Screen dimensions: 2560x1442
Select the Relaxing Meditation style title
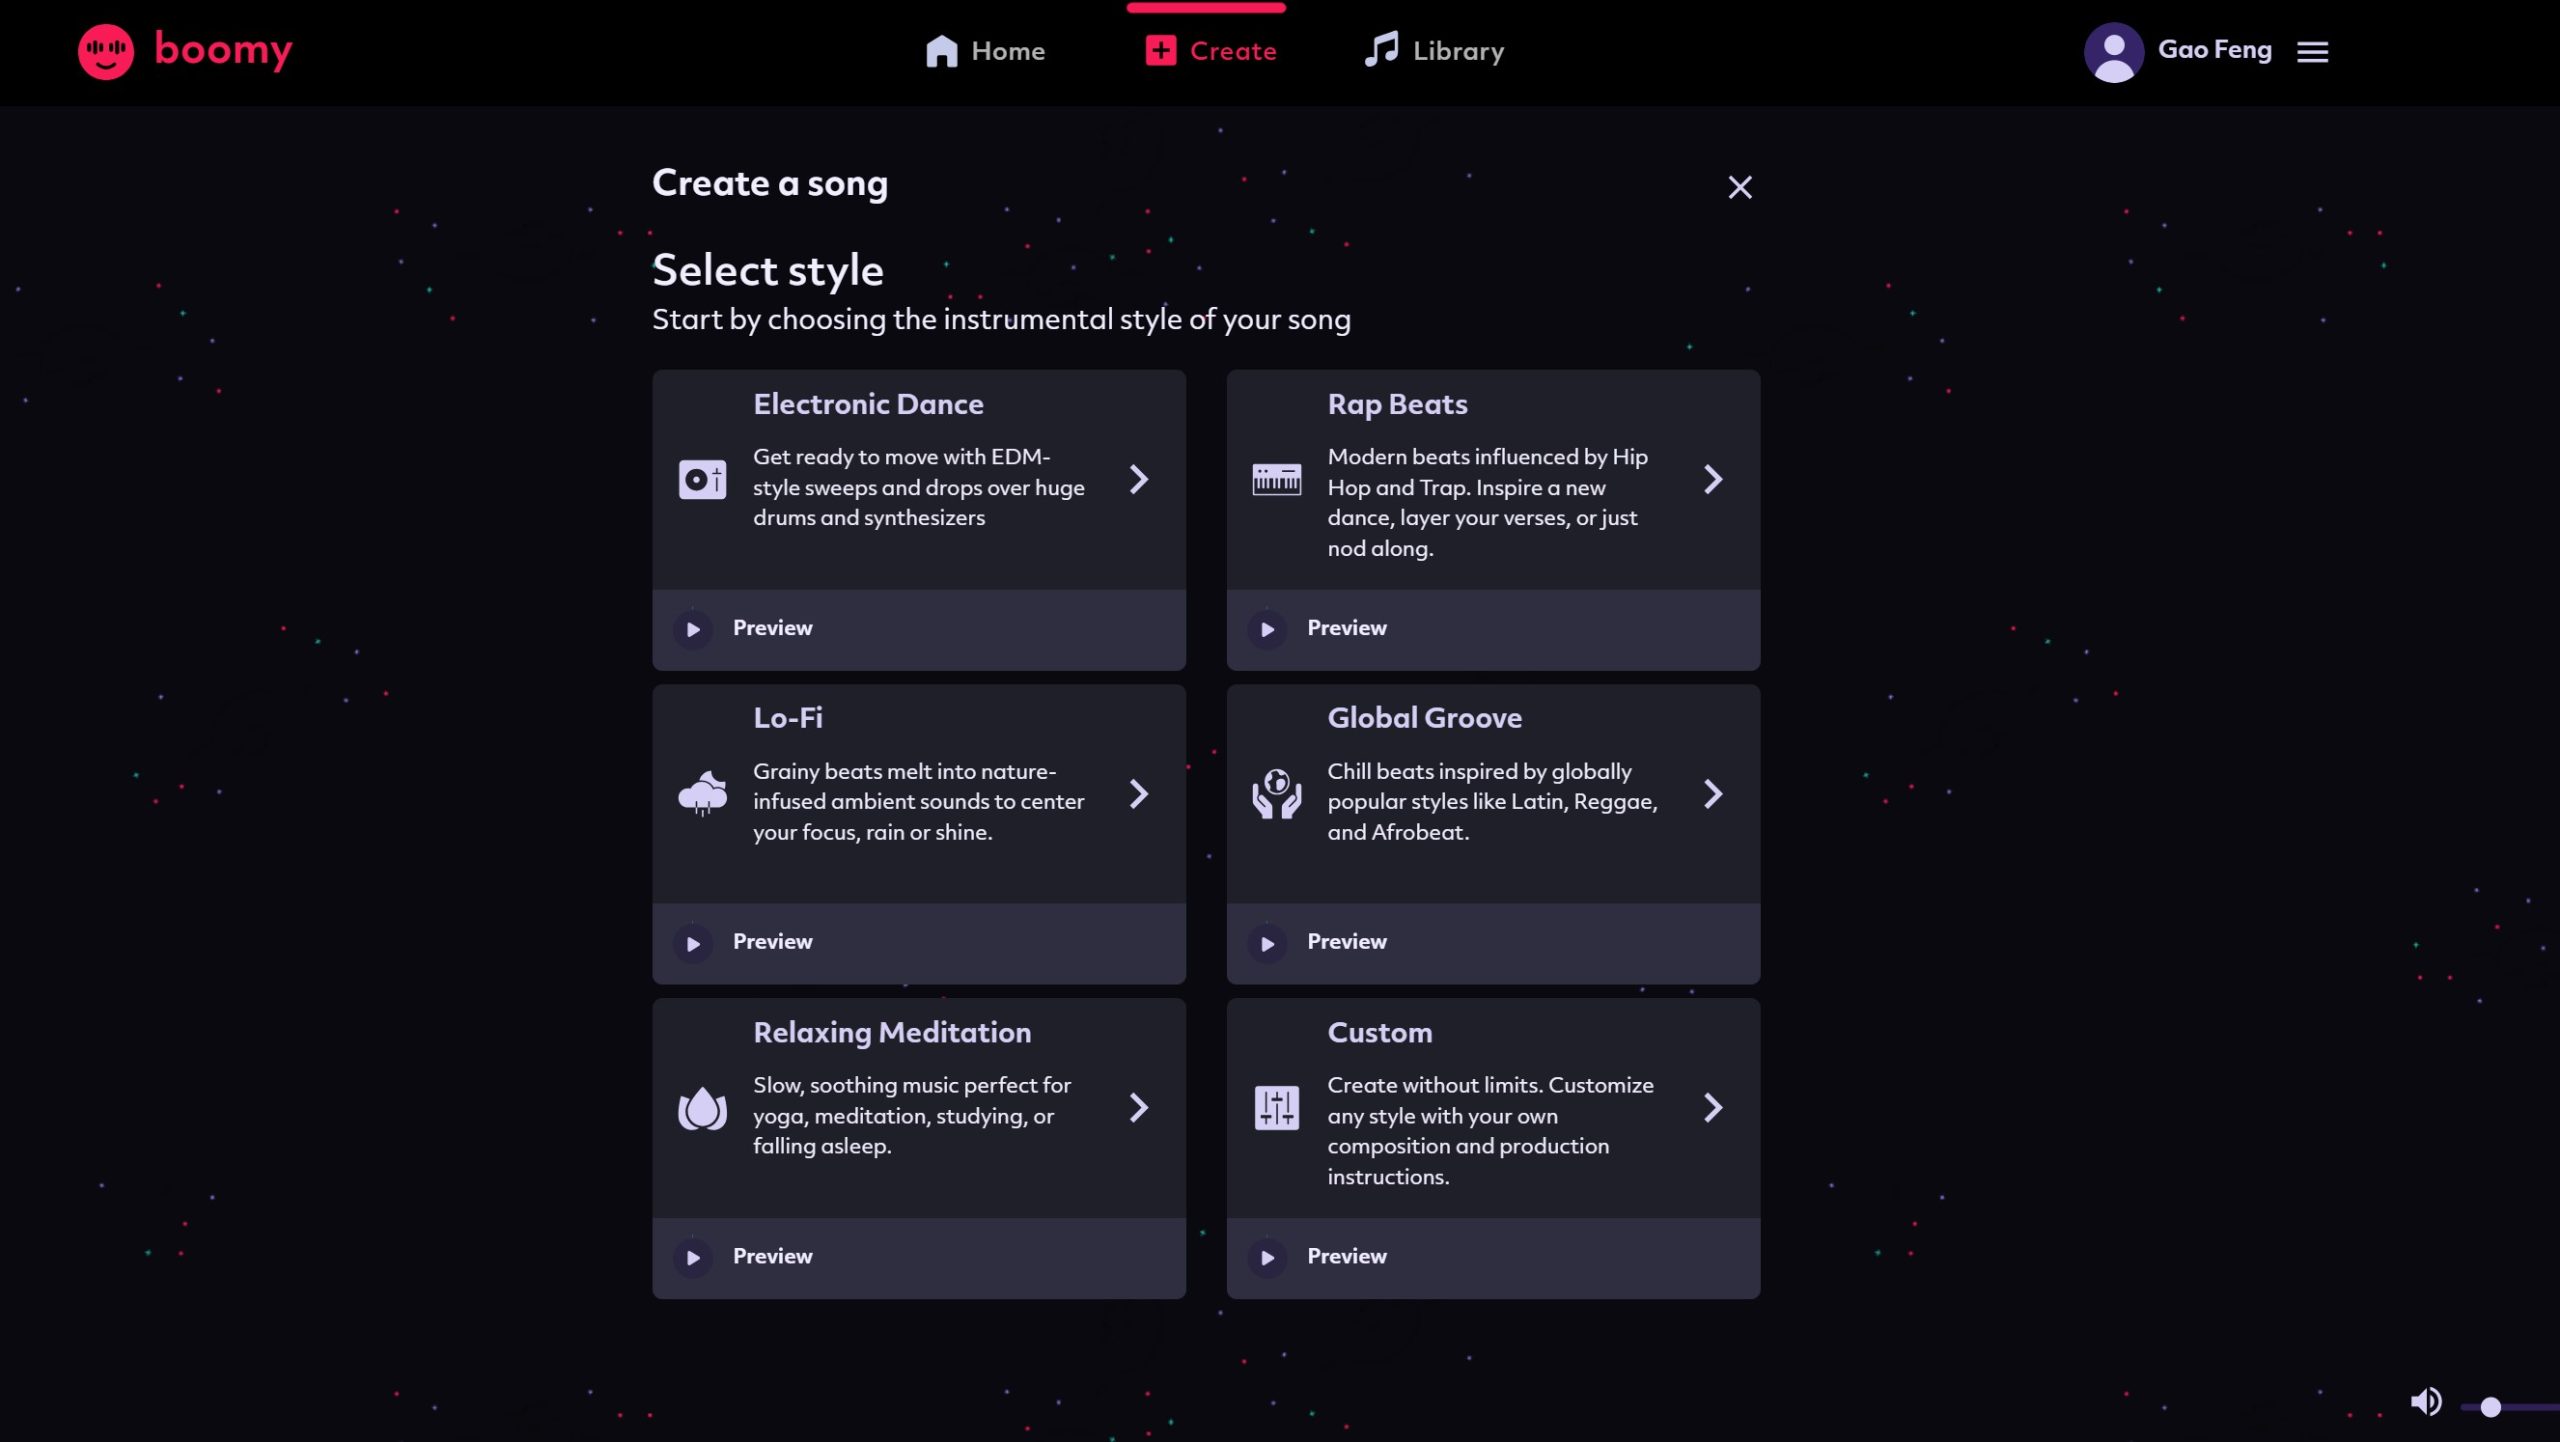[891, 1032]
